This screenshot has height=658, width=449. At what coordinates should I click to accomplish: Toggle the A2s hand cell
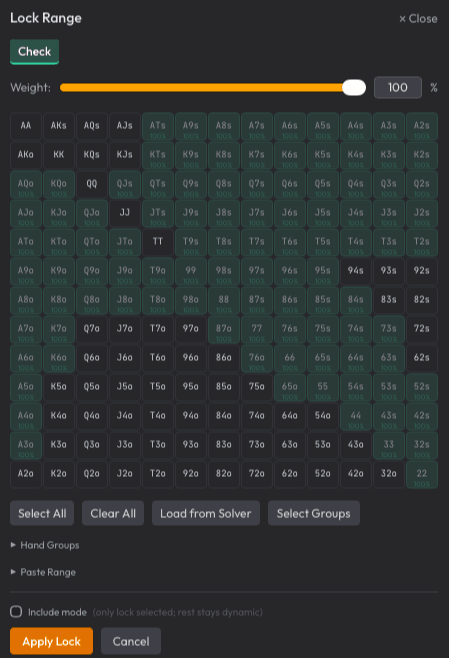point(422,126)
